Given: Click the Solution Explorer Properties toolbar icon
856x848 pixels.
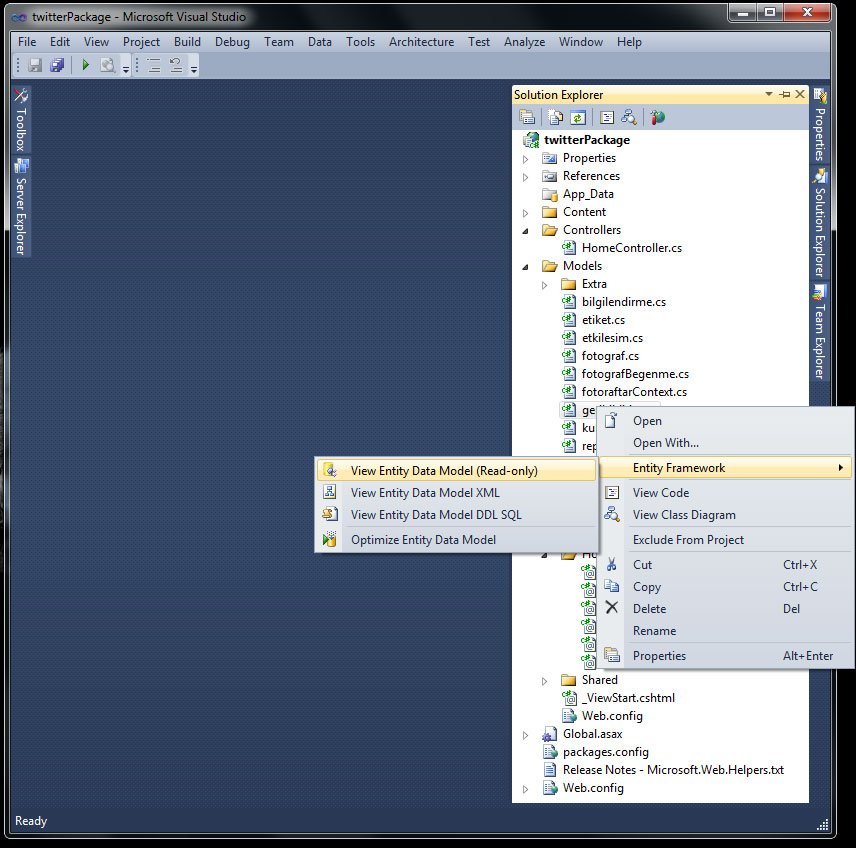Looking at the screenshot, I should (526, 117).
